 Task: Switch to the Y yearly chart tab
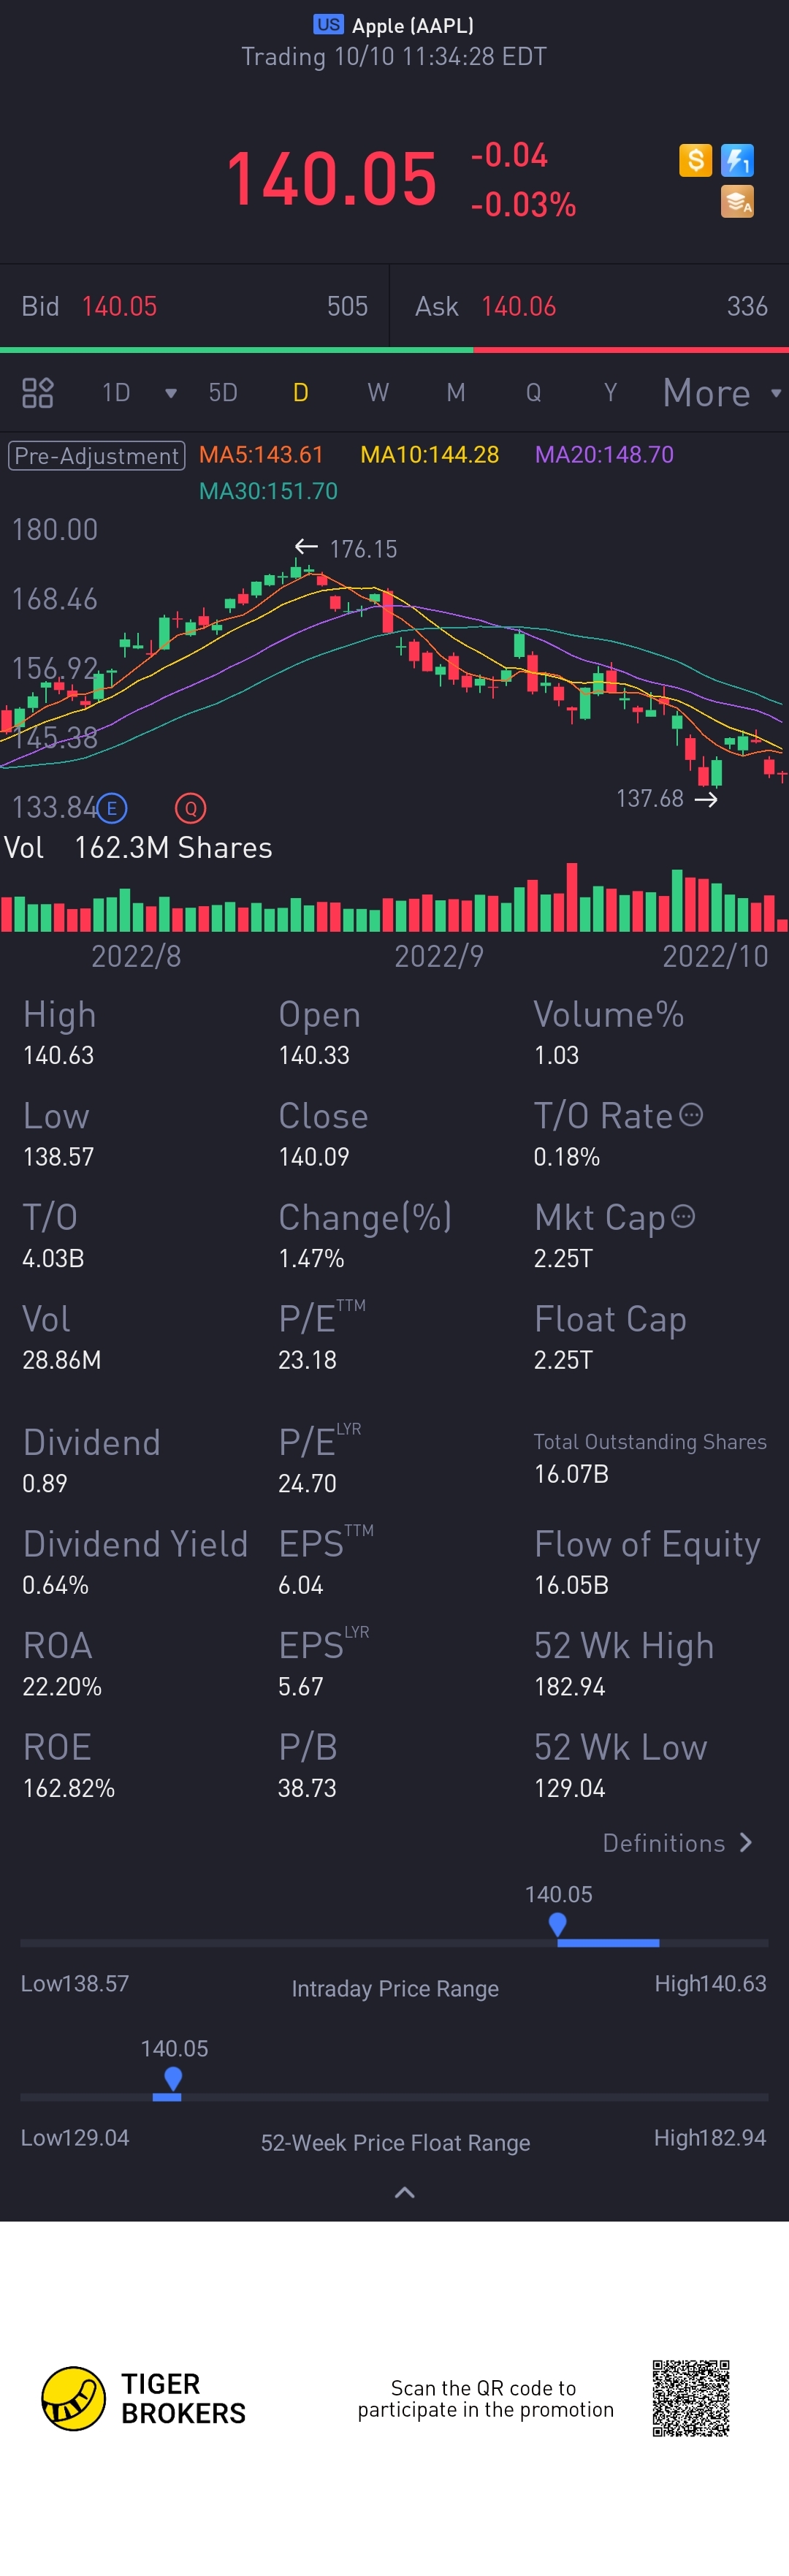[x=610, y=392]
